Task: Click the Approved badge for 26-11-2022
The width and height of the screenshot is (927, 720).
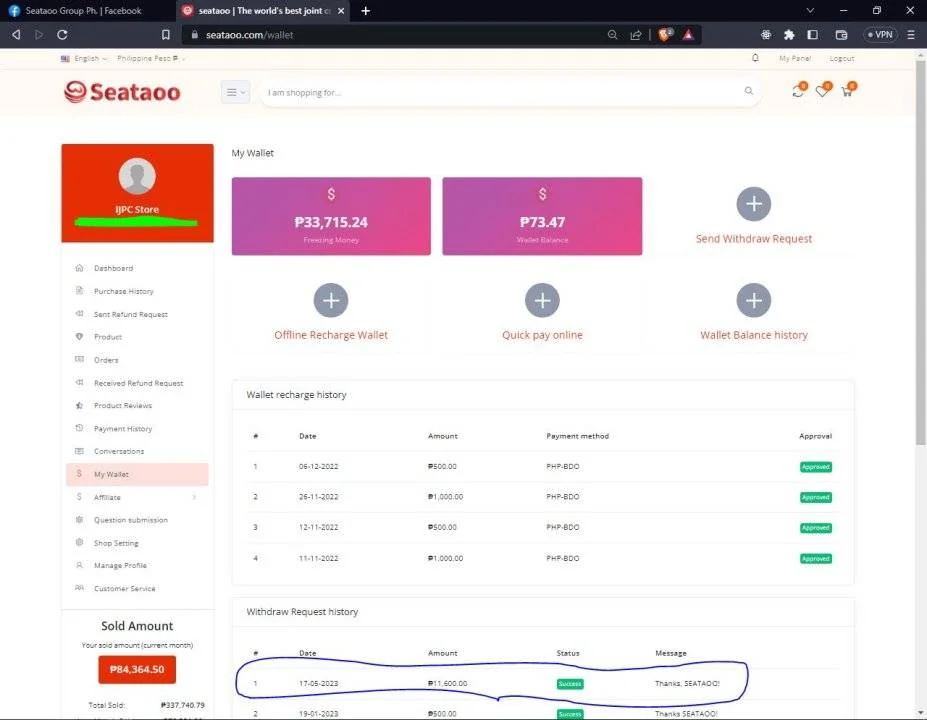Action: (x=816, y=497)
